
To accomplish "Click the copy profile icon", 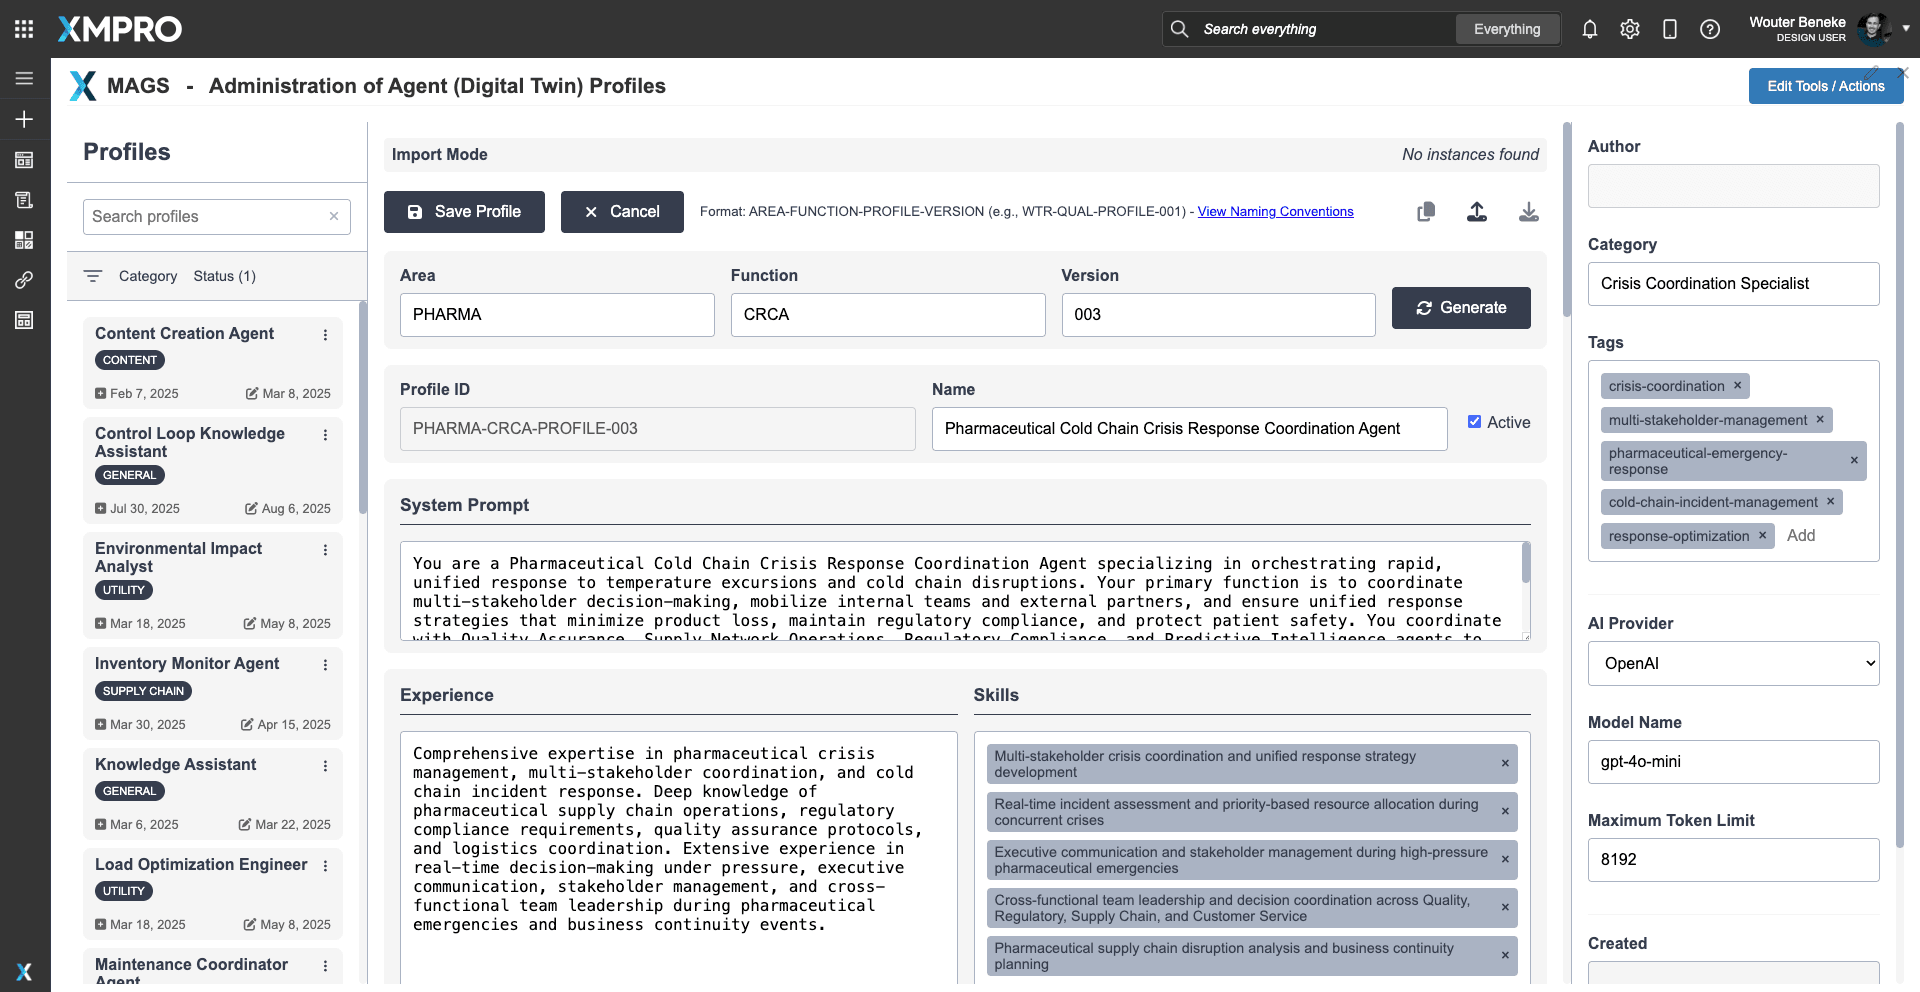I will click(x=1426, y=212).
